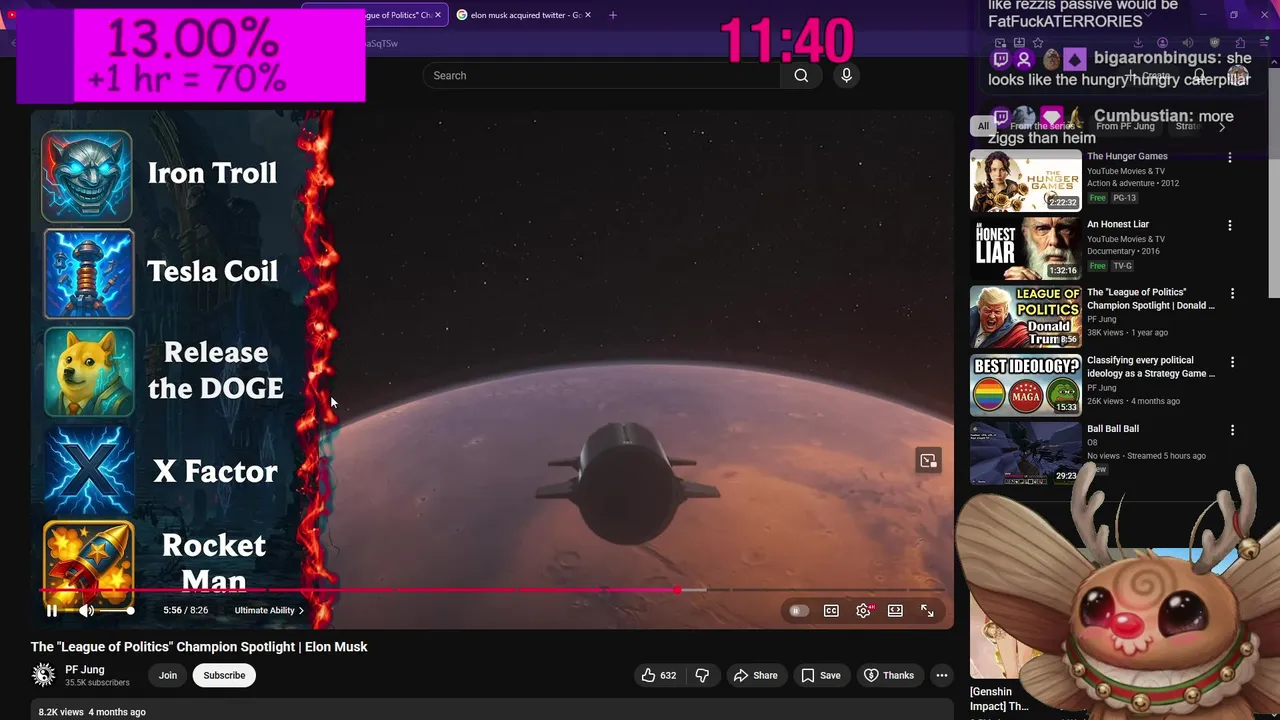Click the 8.2K views description text
This screenshot has width=1280, height=720.
click(92, 712)
